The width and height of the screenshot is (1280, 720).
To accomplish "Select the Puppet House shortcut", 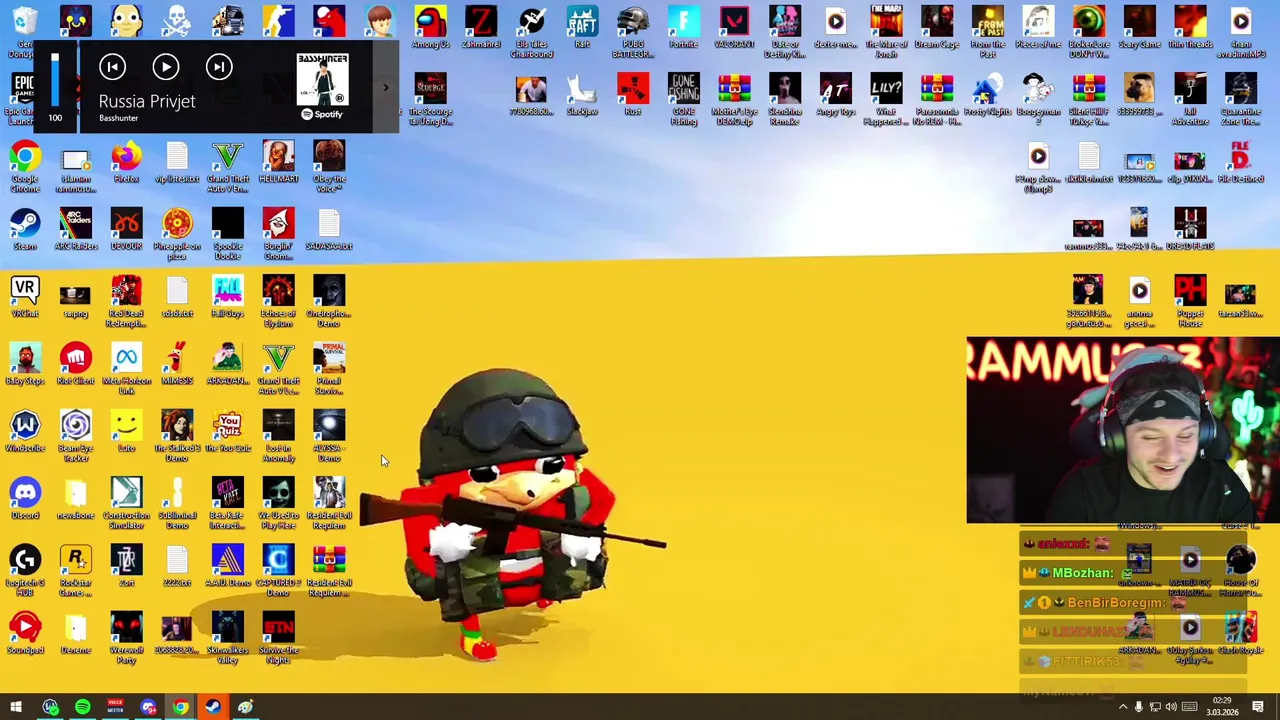I will point(1190,302).
